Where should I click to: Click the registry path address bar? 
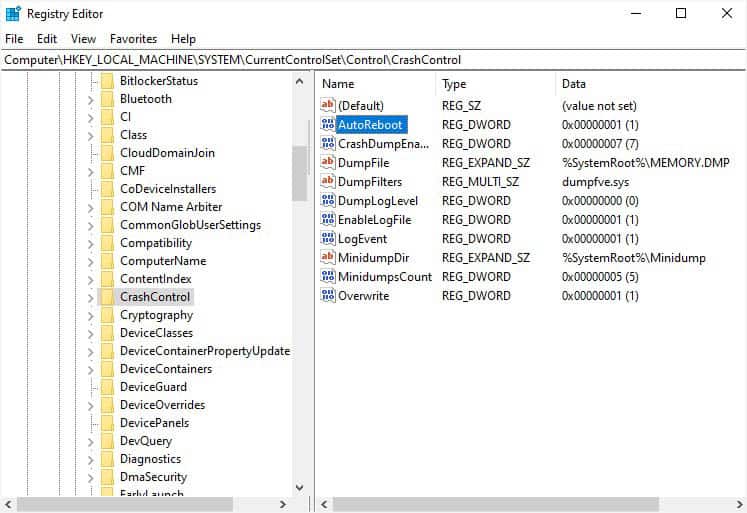click(374, 60)
